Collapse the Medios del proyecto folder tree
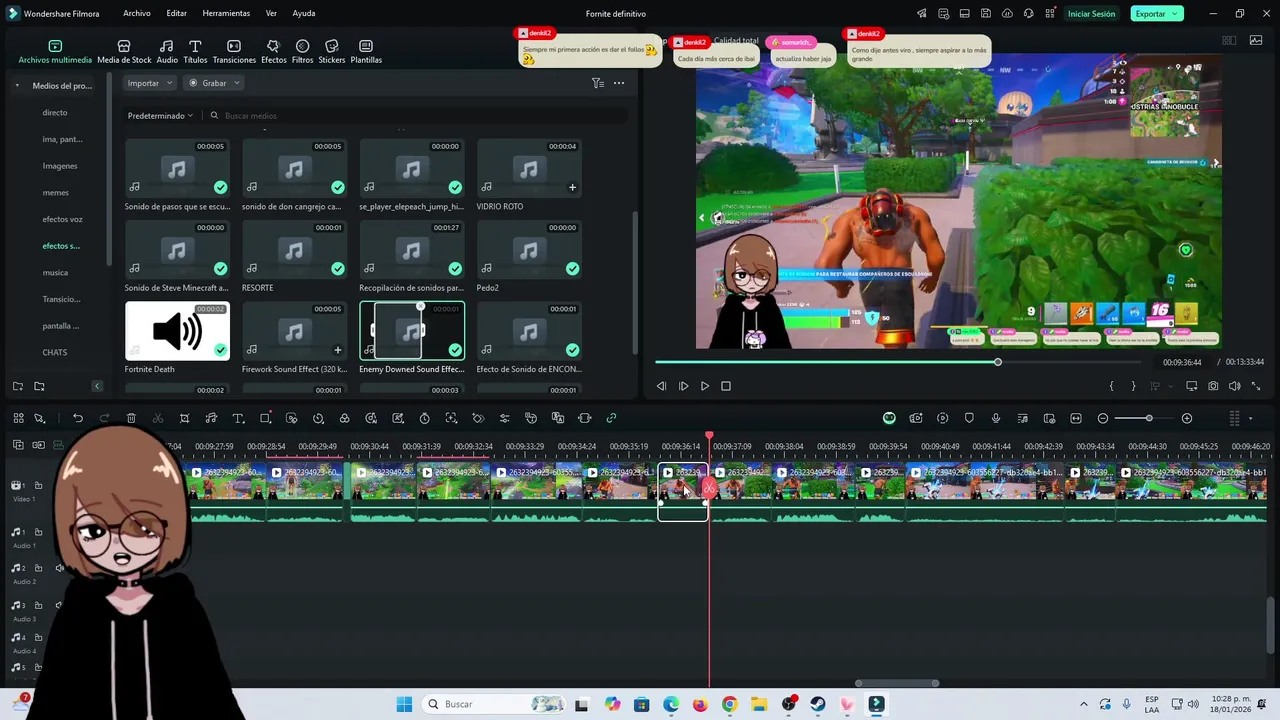The width and height of the screenshot is (1280, 720). [x=17, y=86]
